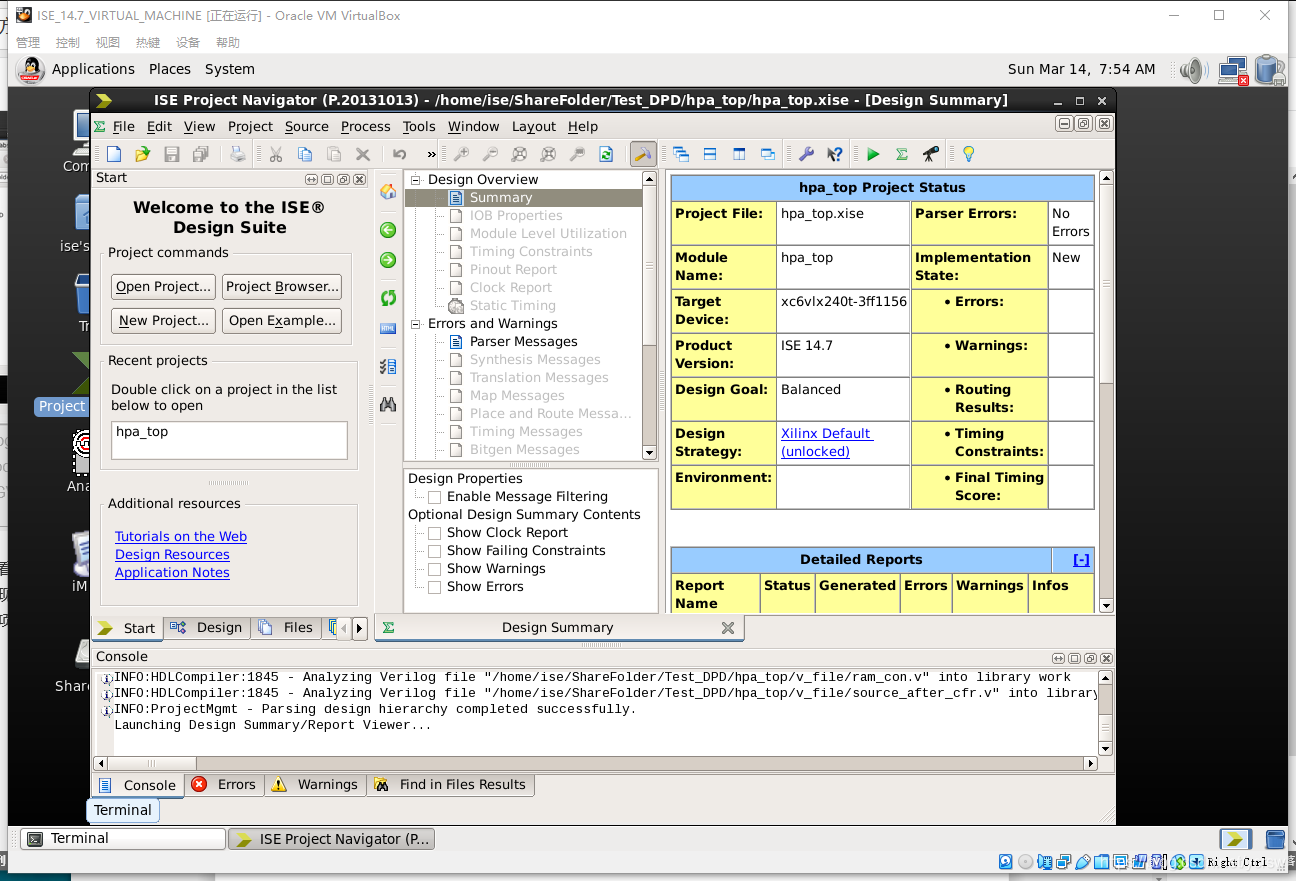Toggle the hammer tools icon in toolbar
Screen dimensions: 1296x881
click(643, 154)
